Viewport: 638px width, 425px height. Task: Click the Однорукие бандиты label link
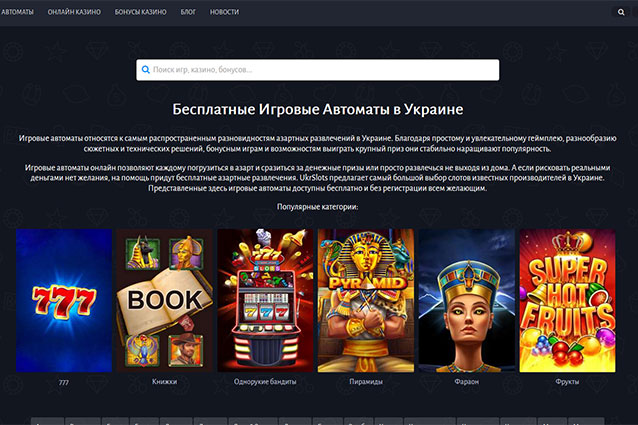click(265, 382)
